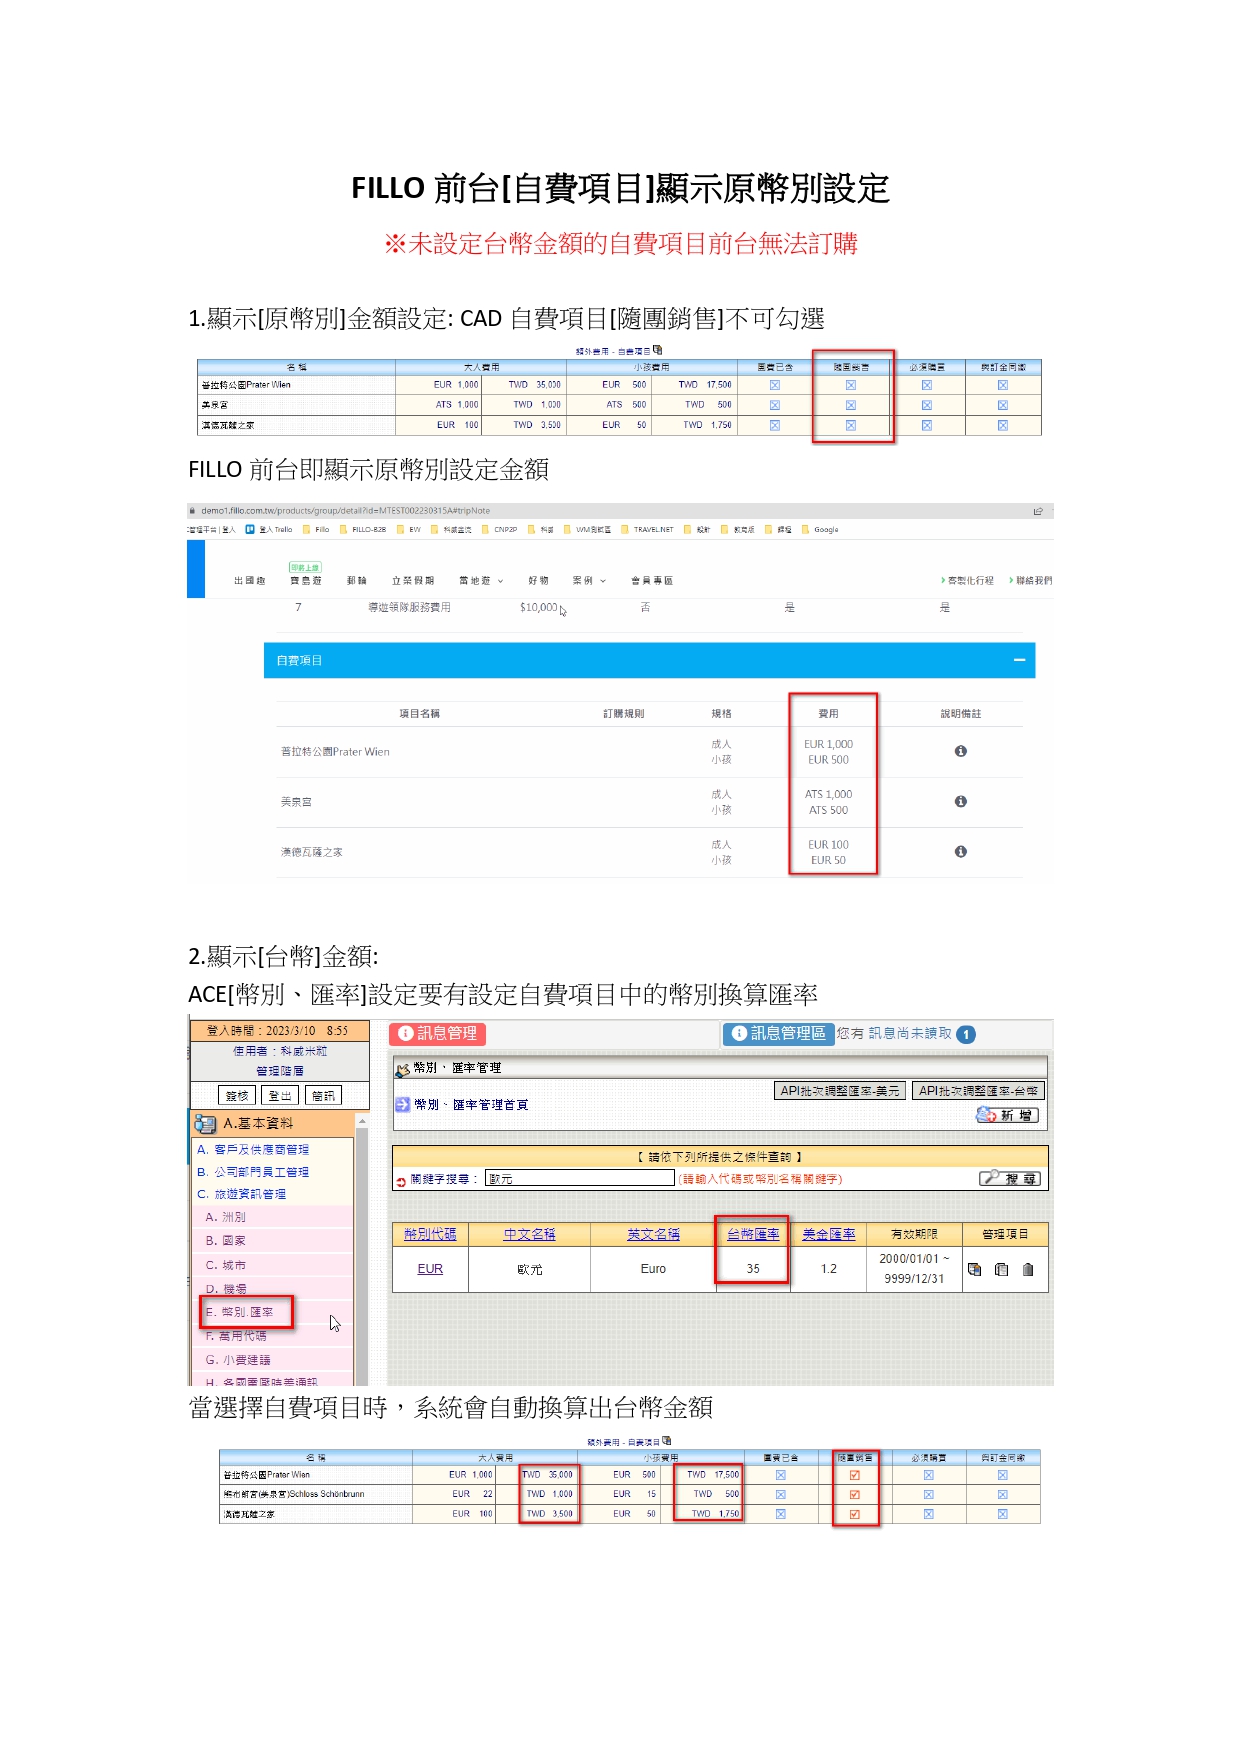This screenshot has height=1755, width=1241.
Task: Click the 搜尋 search button
Action: click(x=1010, y=1178)
